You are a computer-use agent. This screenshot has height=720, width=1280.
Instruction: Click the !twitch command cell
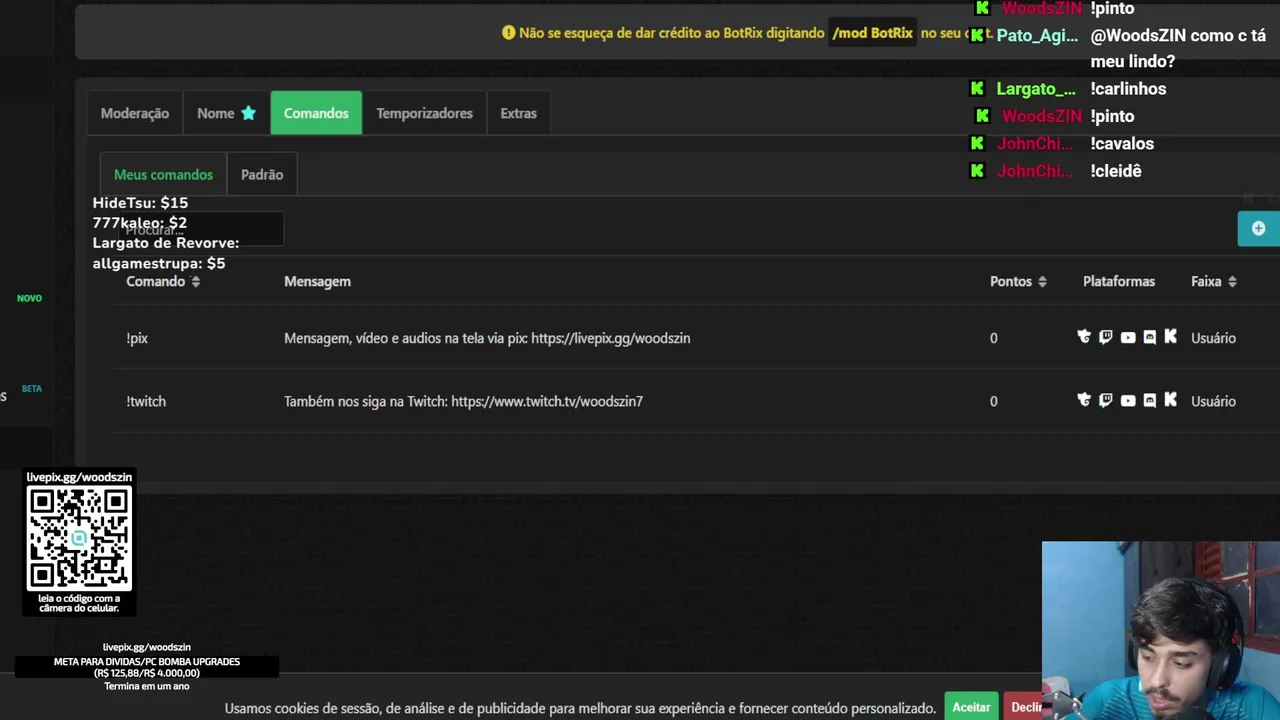(146, 401)
